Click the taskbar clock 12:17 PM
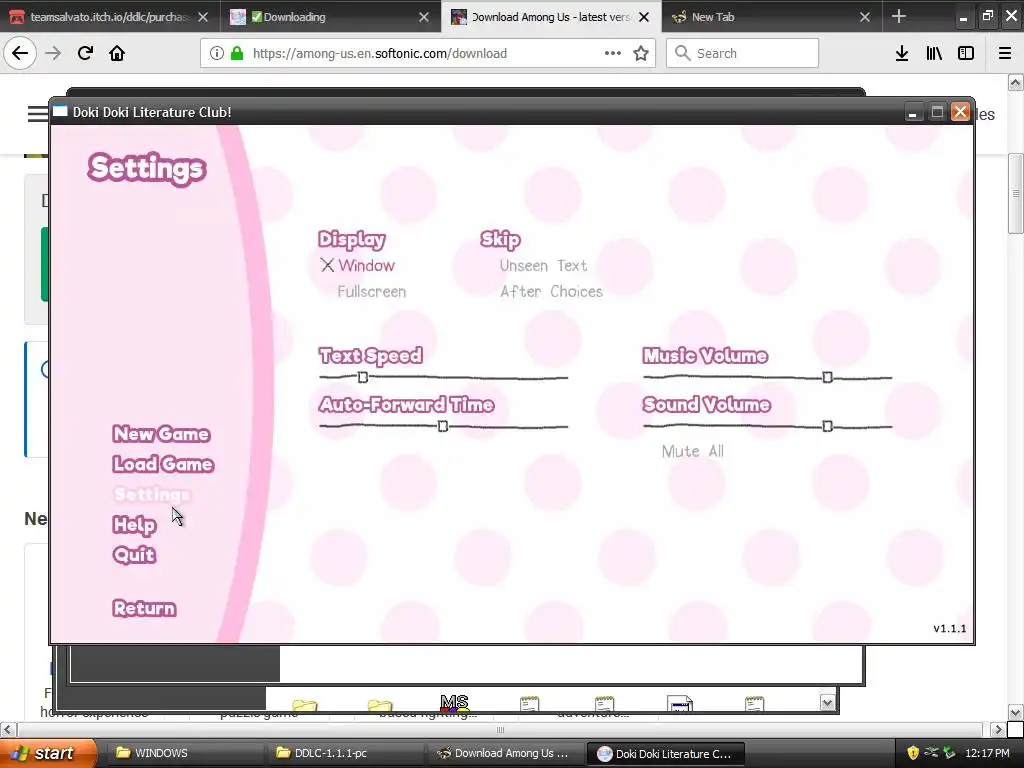The image size is (1024, 768). 987,753
